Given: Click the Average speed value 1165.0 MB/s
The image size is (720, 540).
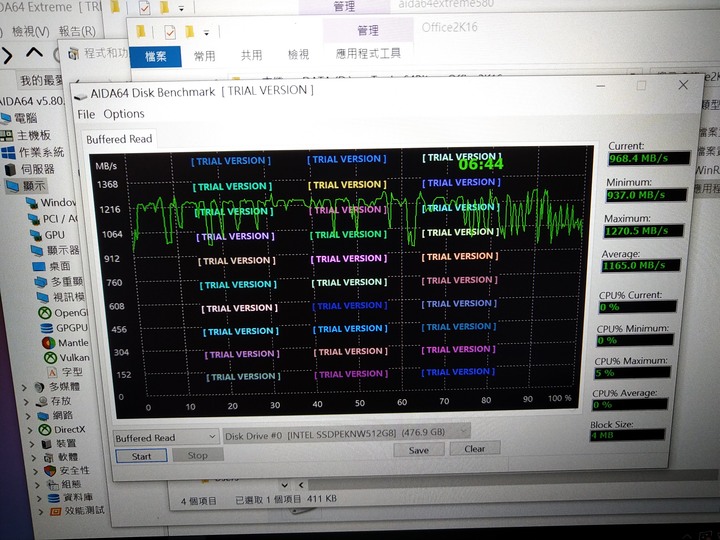Looking at the screenshot, I should [640, 265].
